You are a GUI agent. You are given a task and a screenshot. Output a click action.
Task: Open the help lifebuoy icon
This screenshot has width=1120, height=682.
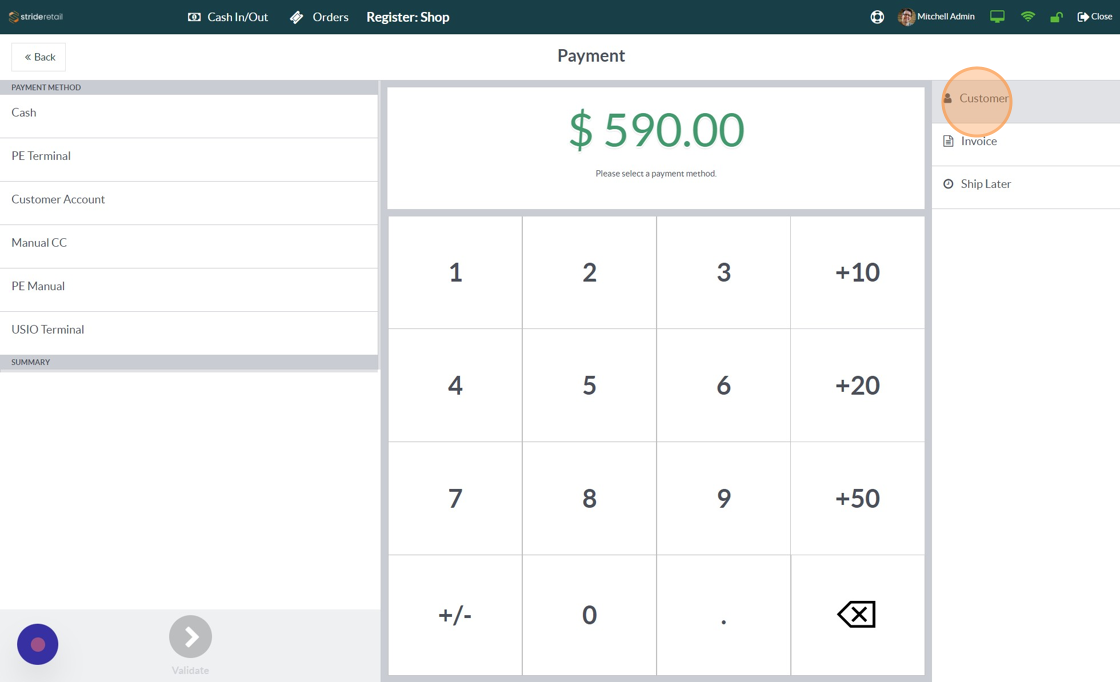click(x=877, y=17)
